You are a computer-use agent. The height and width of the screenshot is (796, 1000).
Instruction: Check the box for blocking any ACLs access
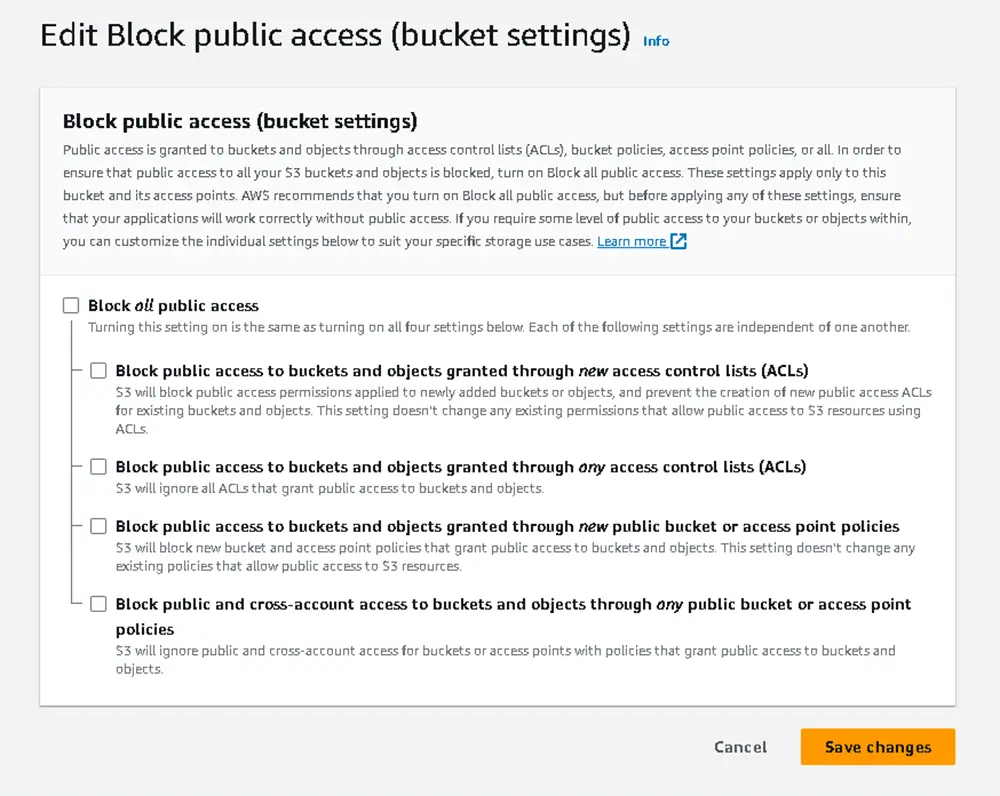[x=98, y=467]
